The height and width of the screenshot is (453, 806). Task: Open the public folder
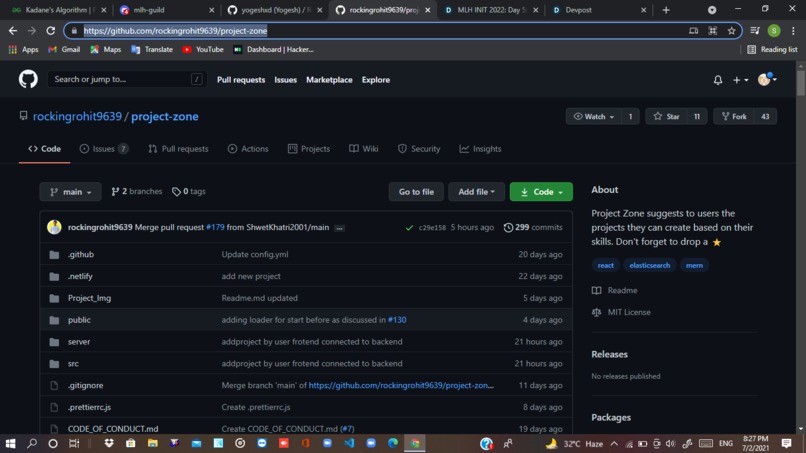click(79, 320)
